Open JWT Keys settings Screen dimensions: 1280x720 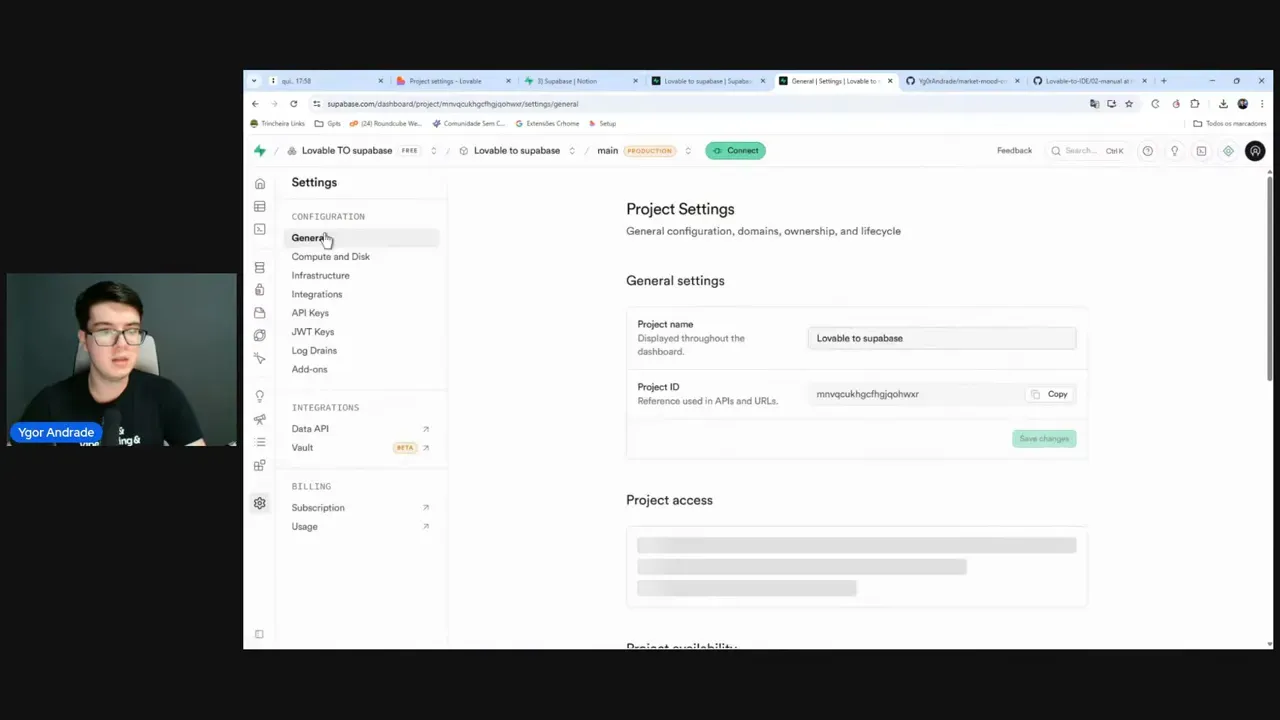[x=313, y=332]
